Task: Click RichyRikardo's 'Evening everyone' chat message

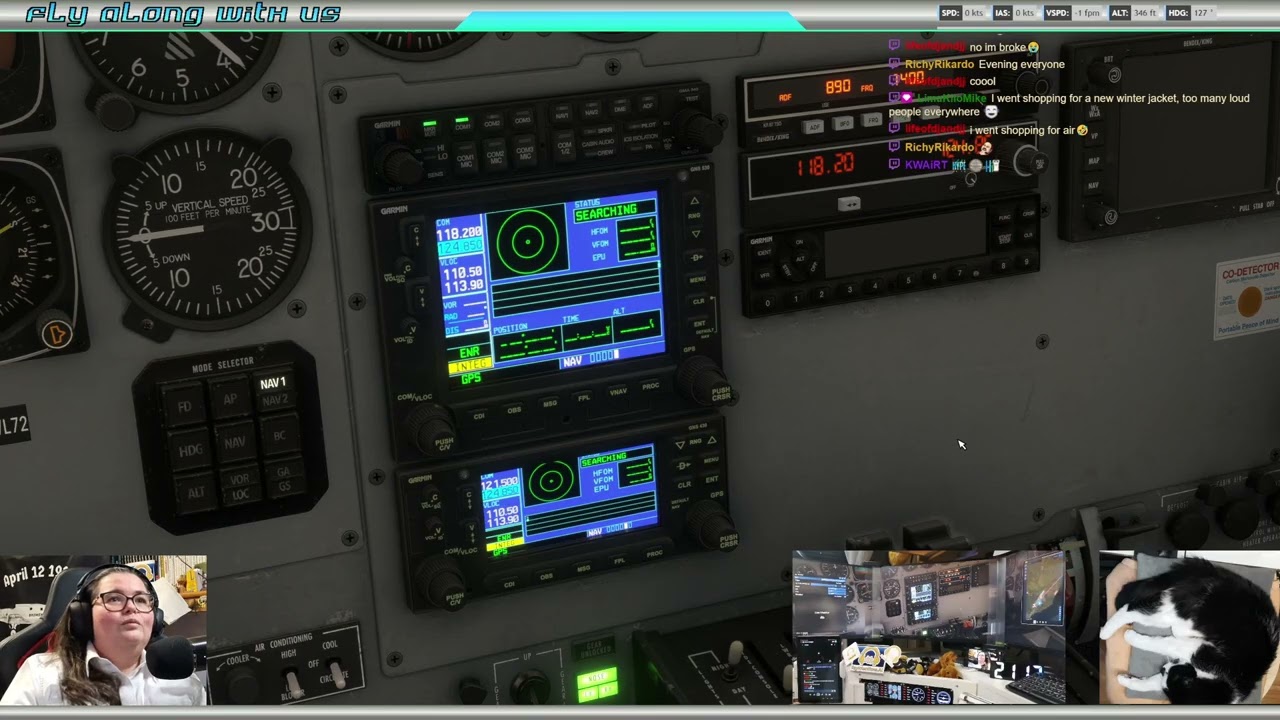Action: point(1022,64)
